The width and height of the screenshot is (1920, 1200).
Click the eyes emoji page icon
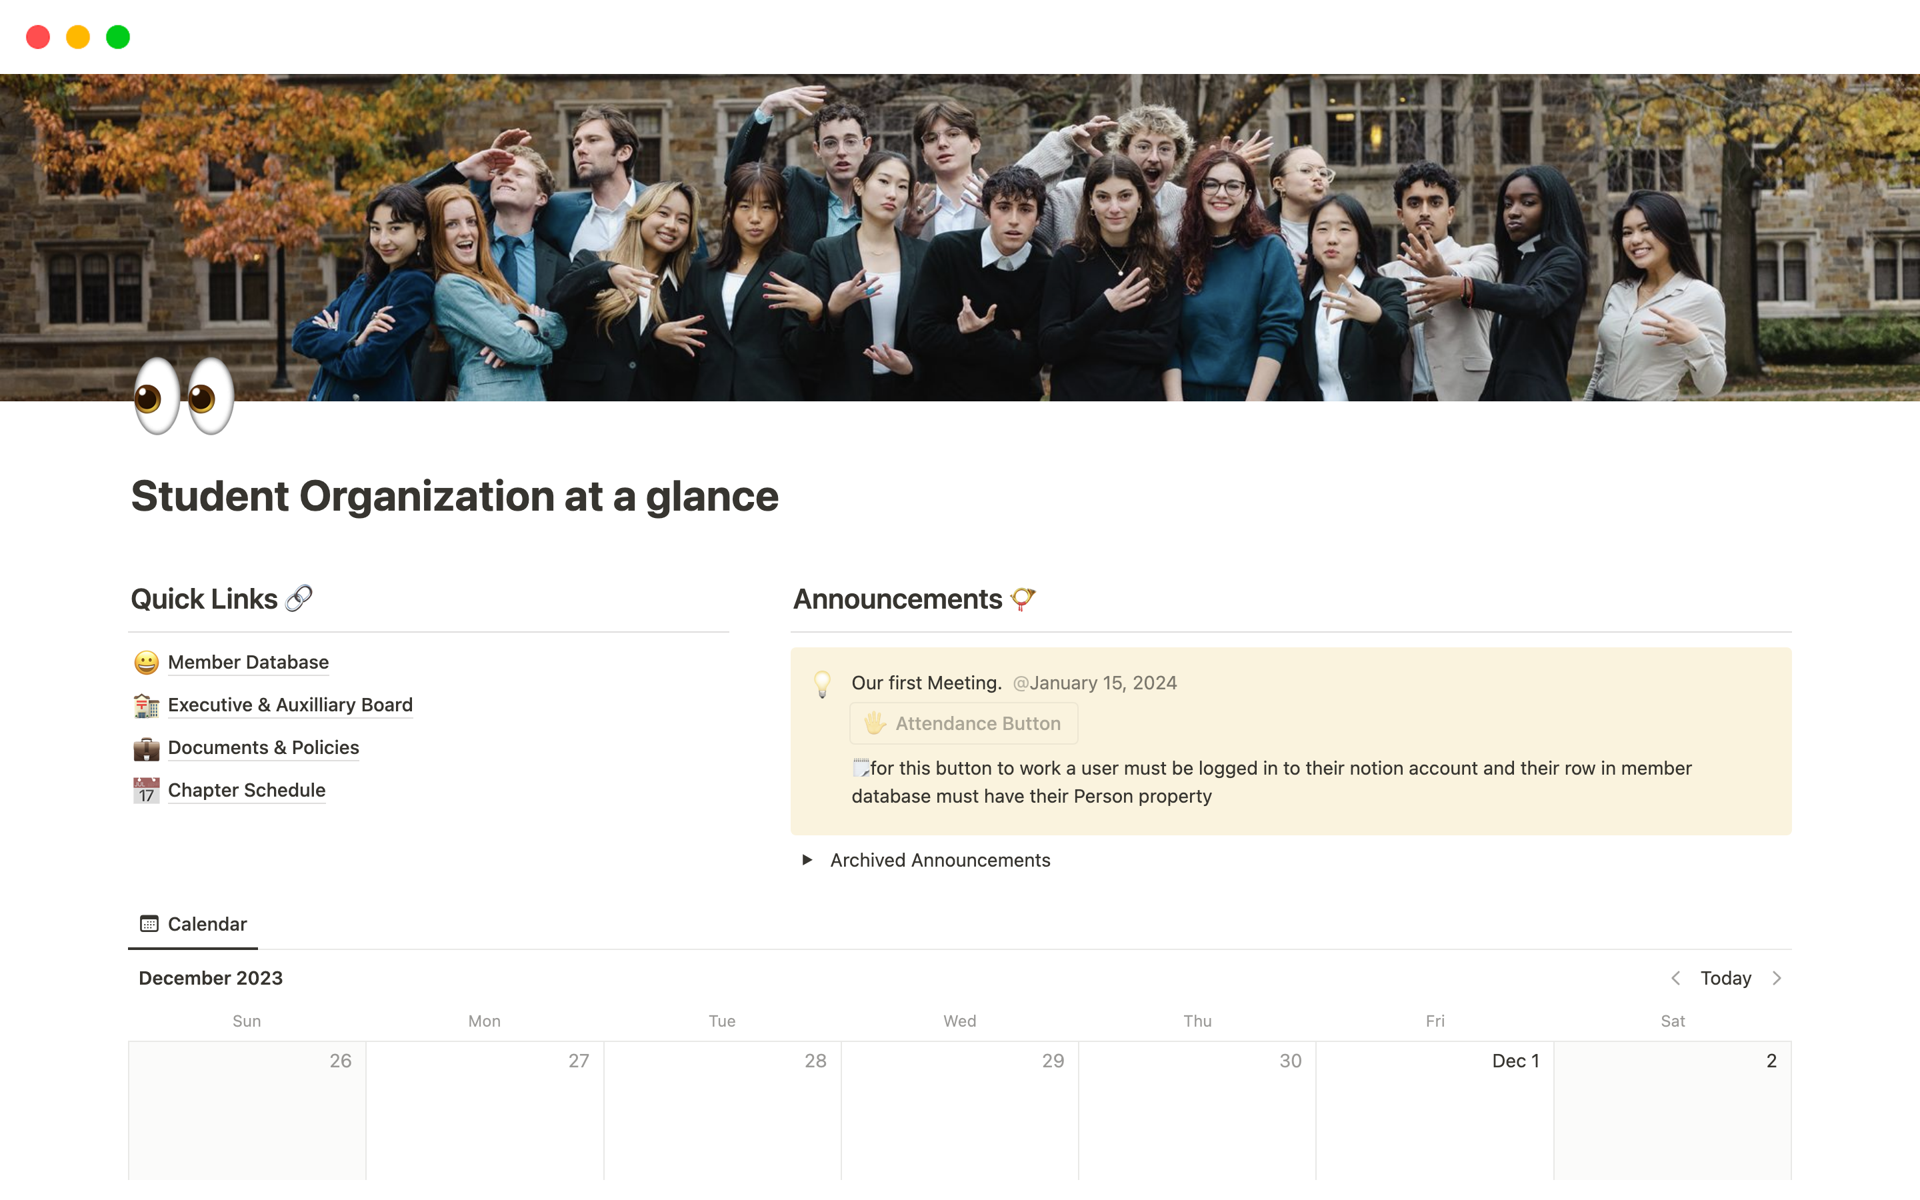tap(184, 396)
